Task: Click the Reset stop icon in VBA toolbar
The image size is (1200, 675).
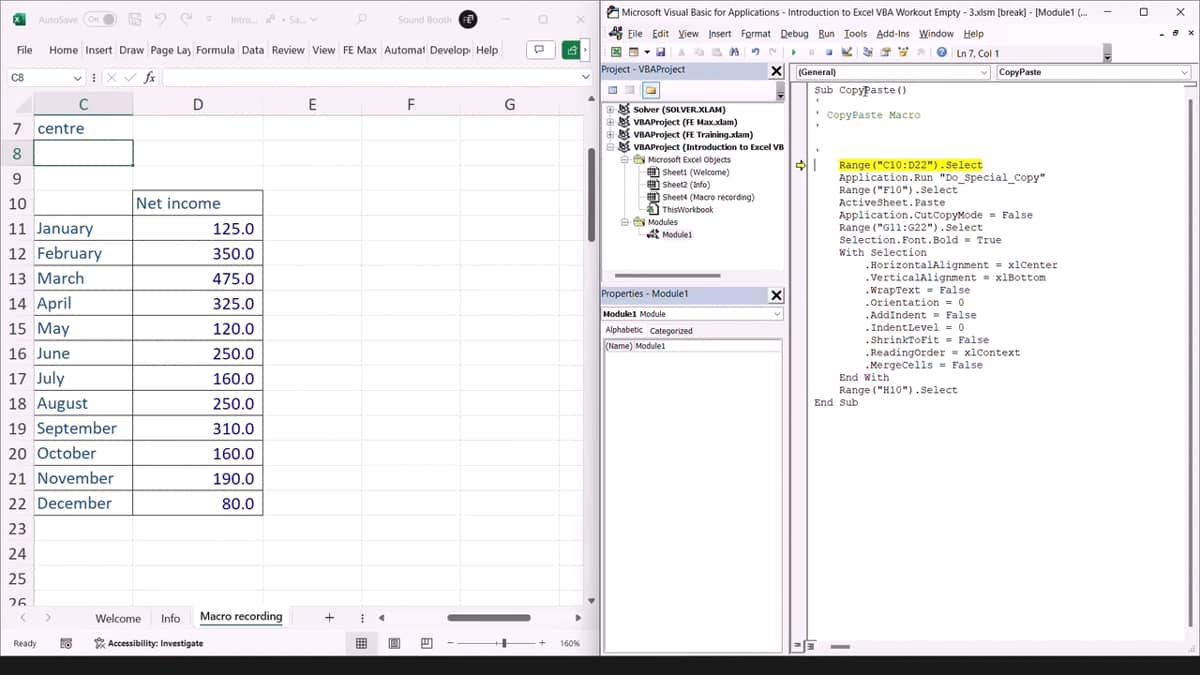Action: click(829, 53)
